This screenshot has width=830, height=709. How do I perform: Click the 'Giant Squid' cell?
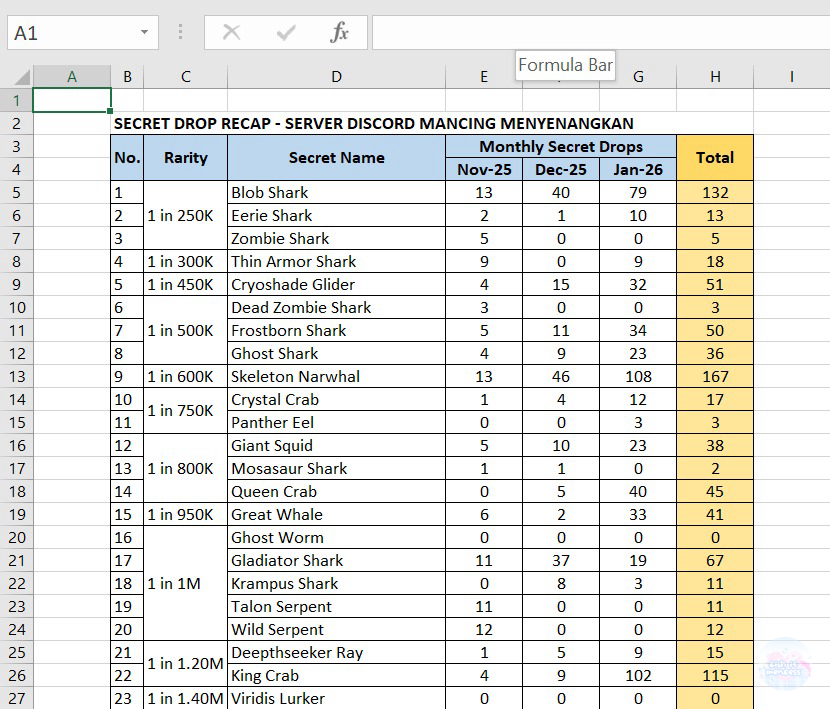point(336,446)
